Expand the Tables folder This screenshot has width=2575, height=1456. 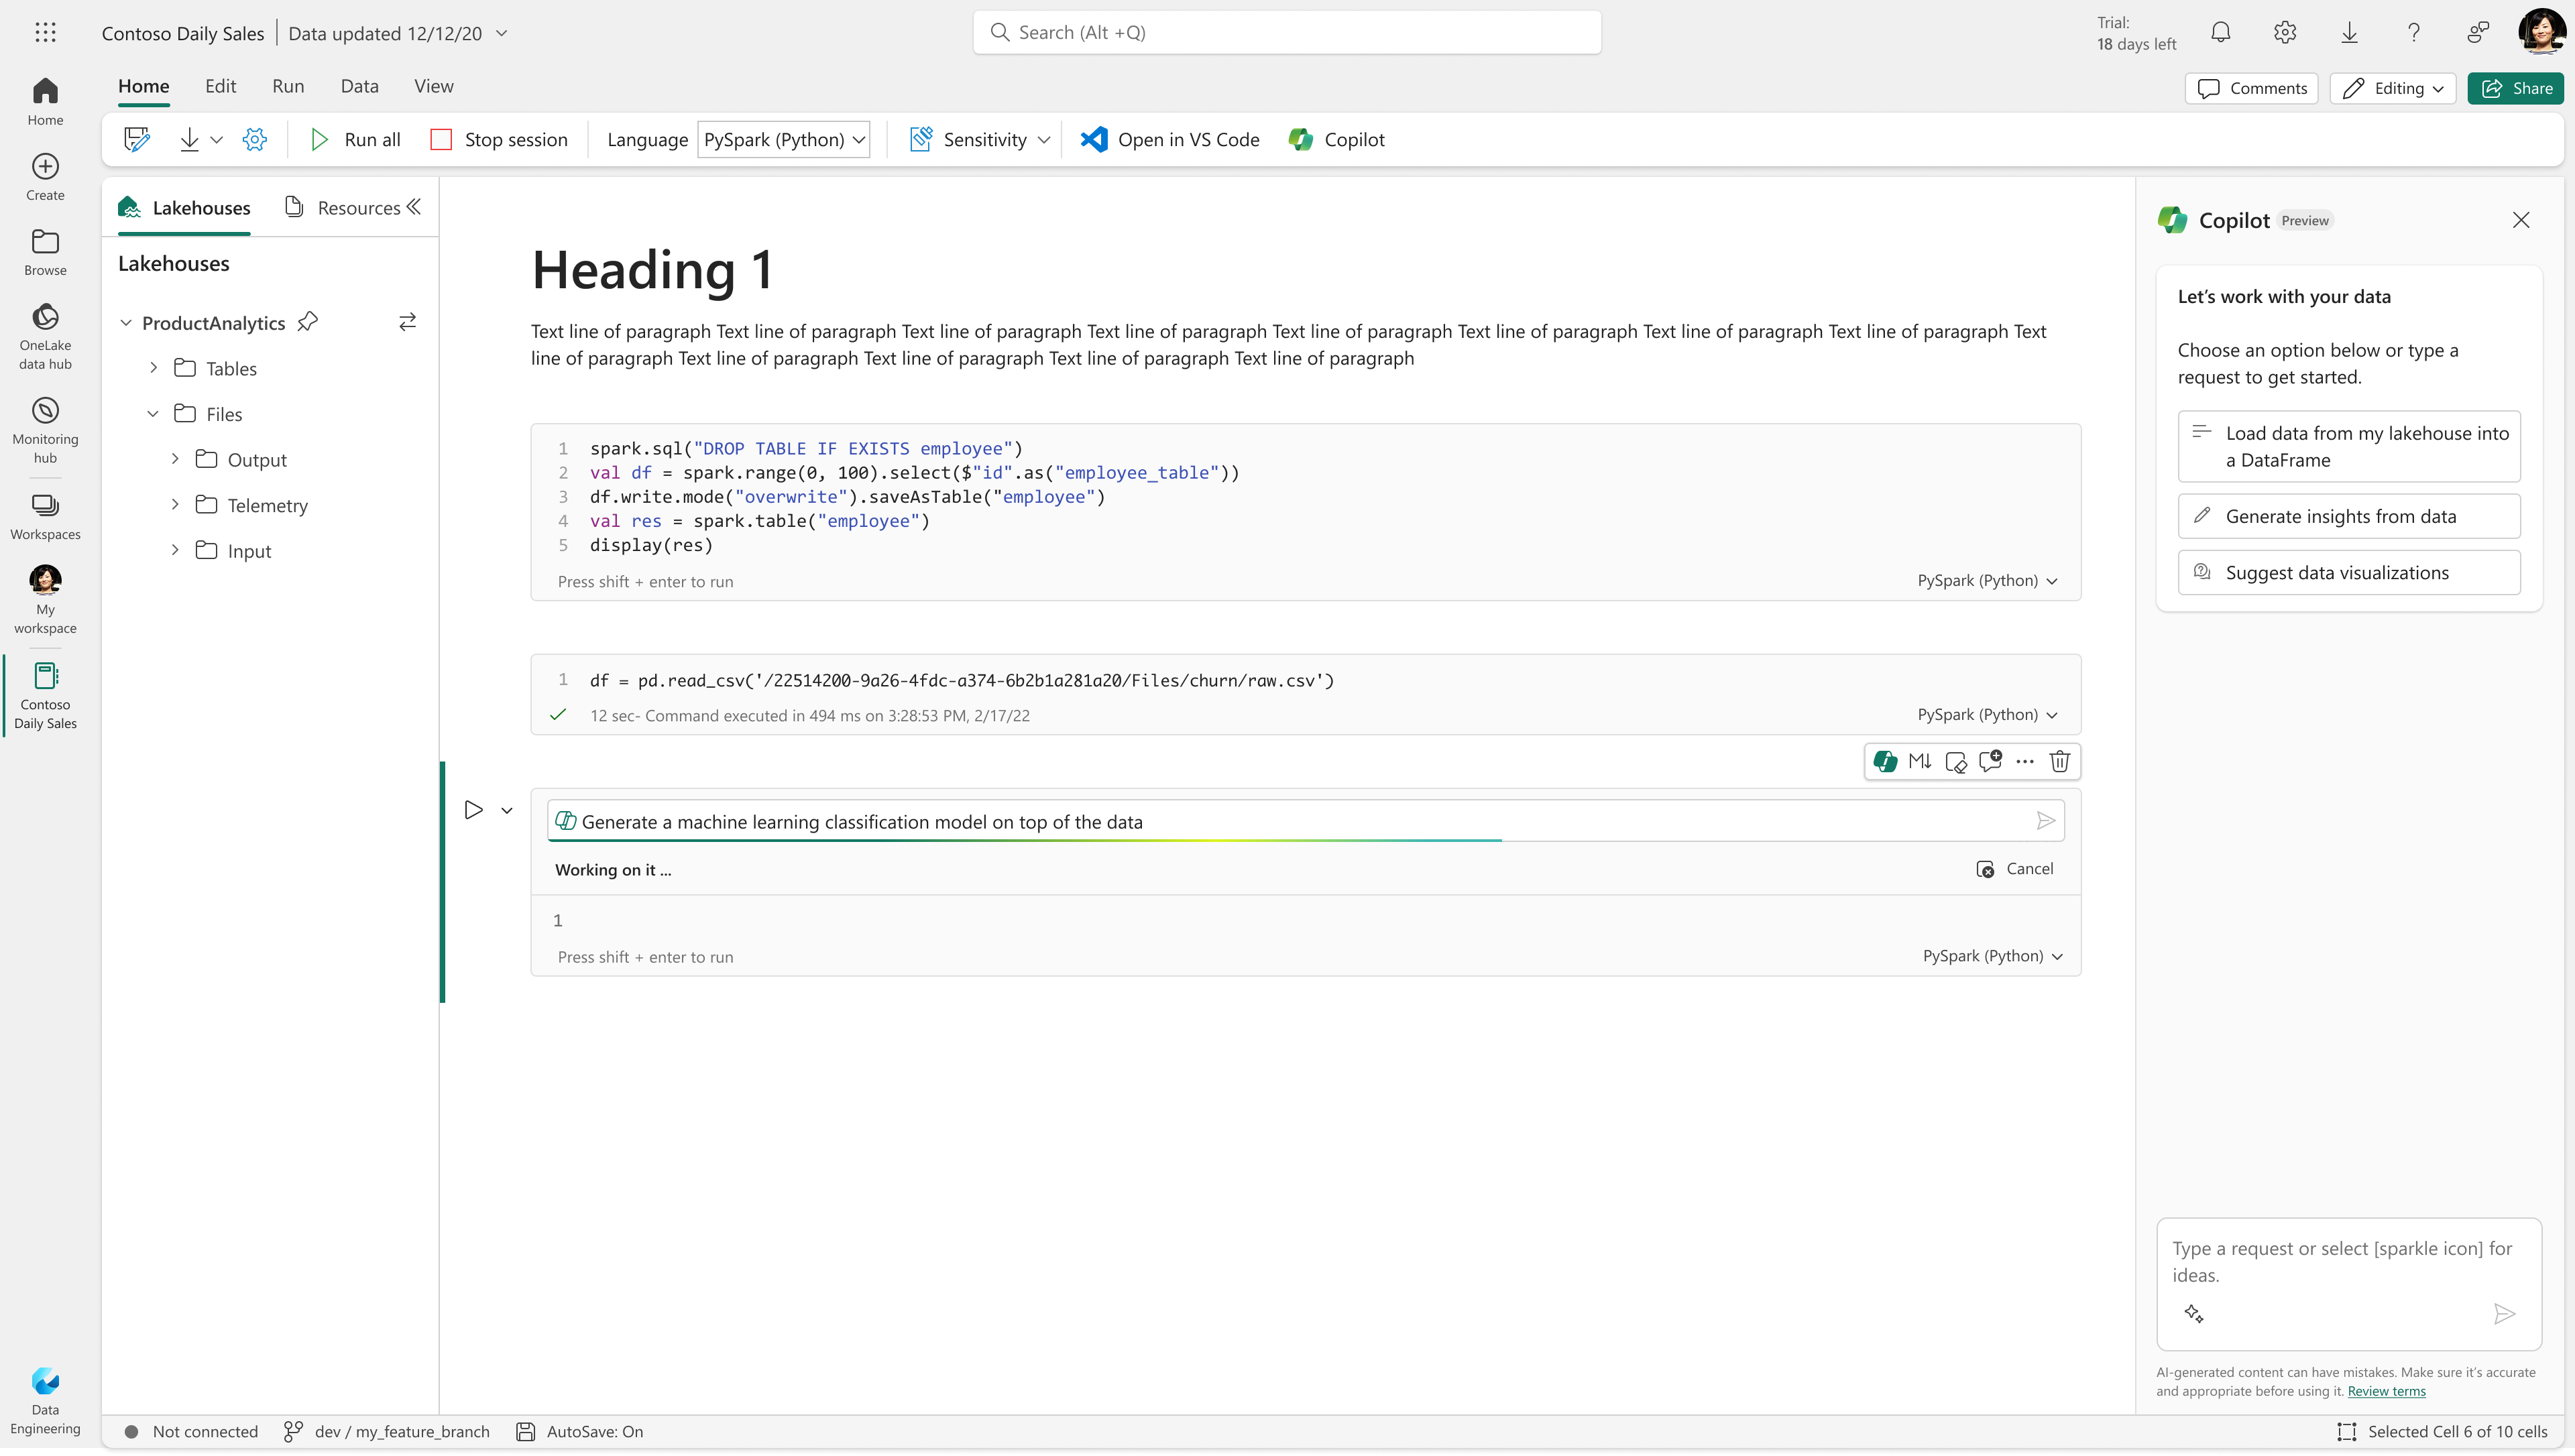pyautogui.click(x=153, y=368)
